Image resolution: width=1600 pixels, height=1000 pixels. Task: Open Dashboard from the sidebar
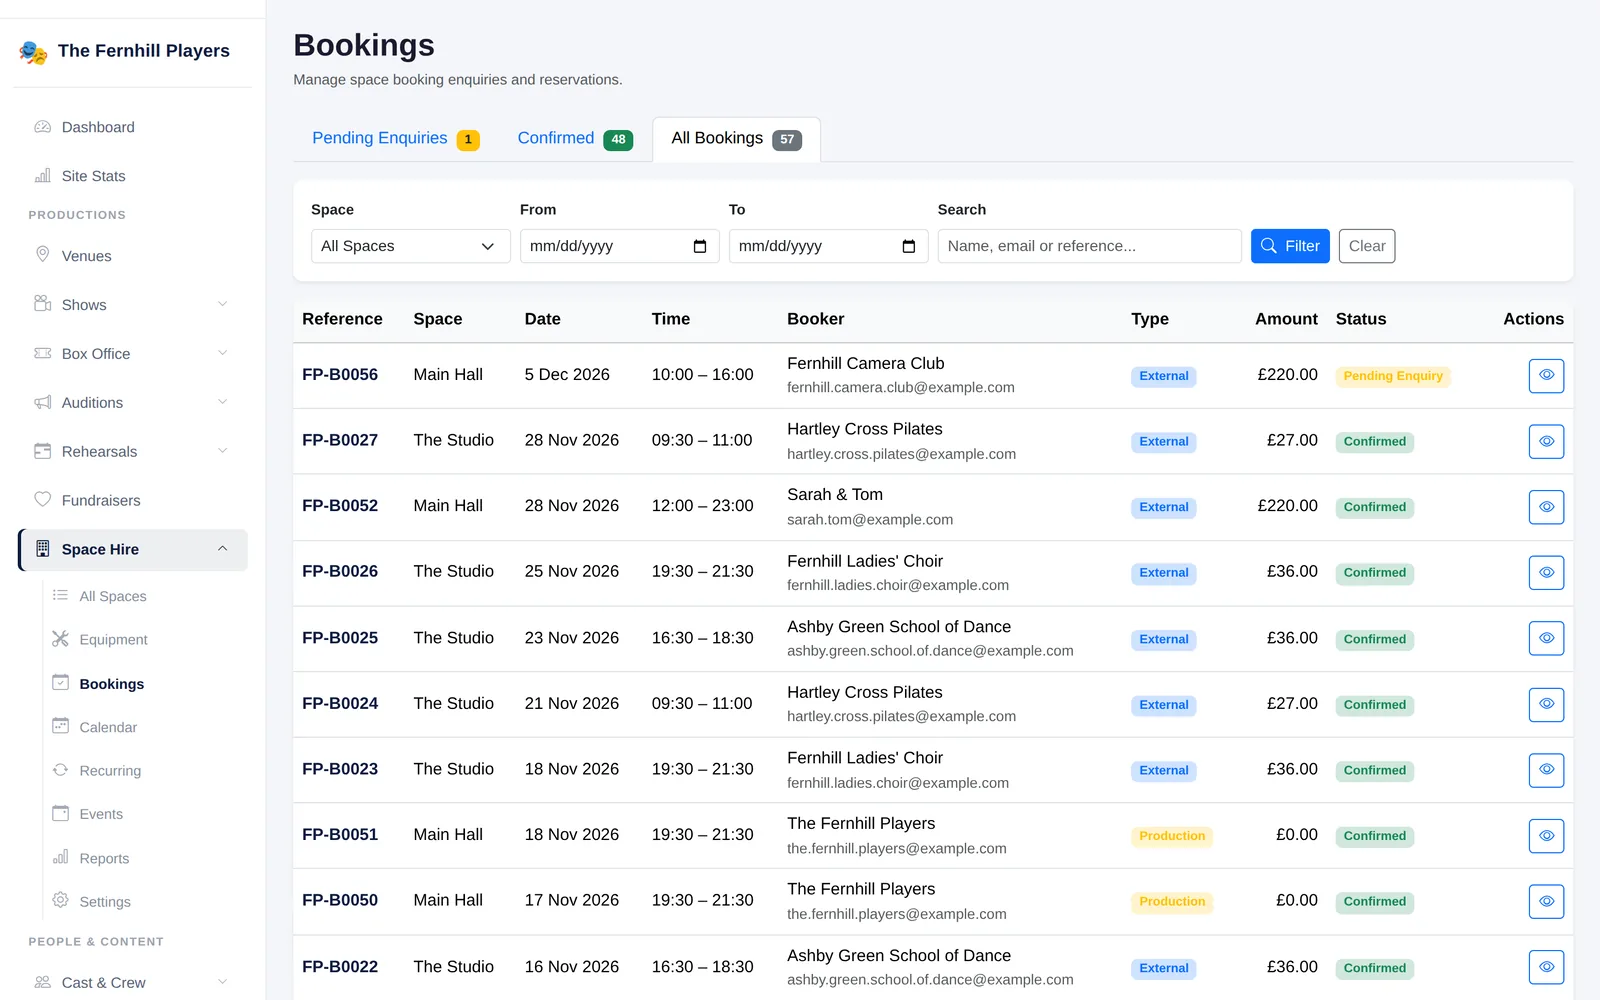[132, 127]
